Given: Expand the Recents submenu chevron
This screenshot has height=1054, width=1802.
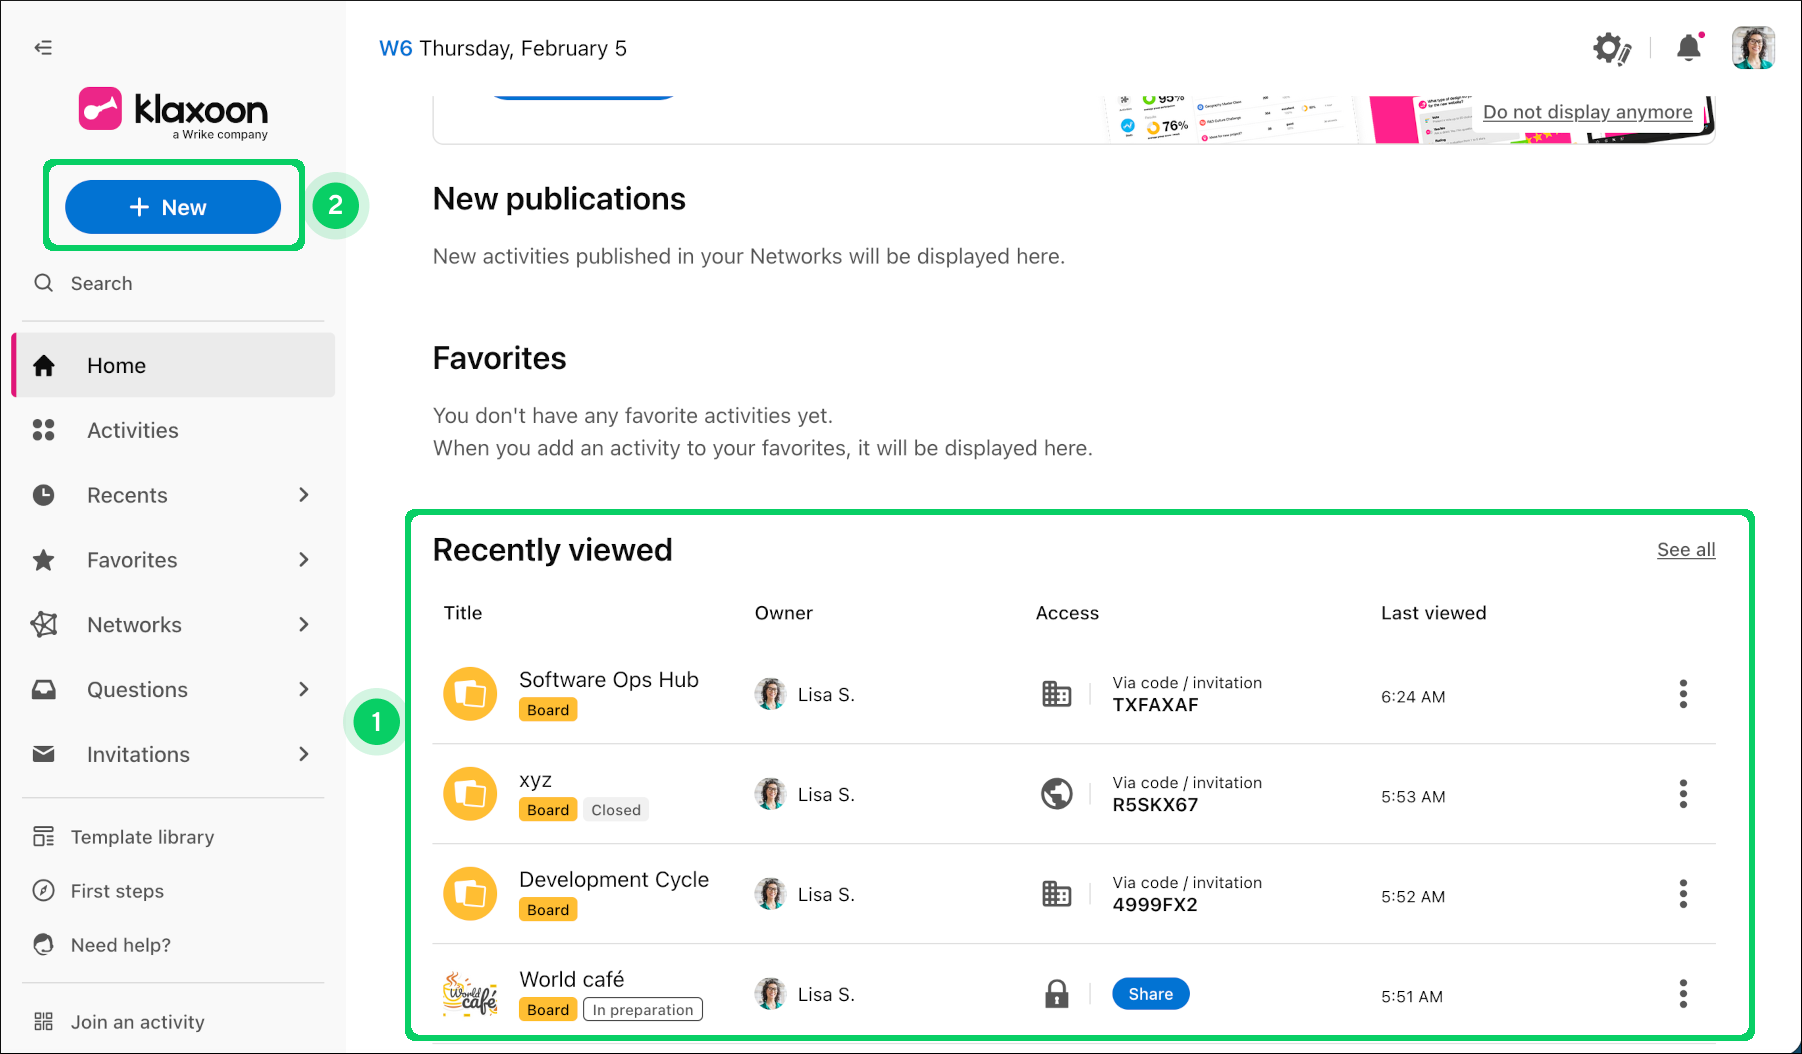Looking at the screenshot, I should [x=304, y=495].
